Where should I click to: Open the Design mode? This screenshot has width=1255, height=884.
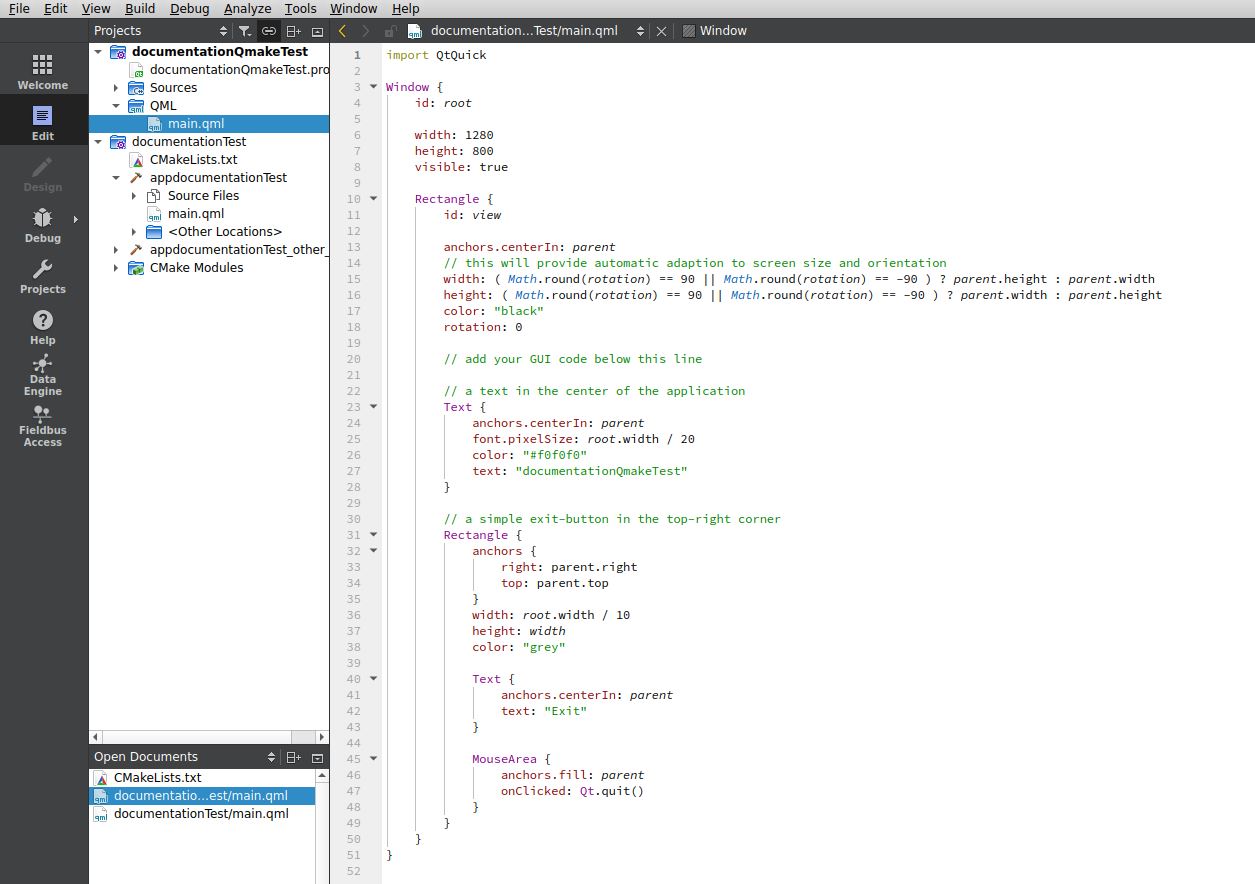tap(42, 170)
